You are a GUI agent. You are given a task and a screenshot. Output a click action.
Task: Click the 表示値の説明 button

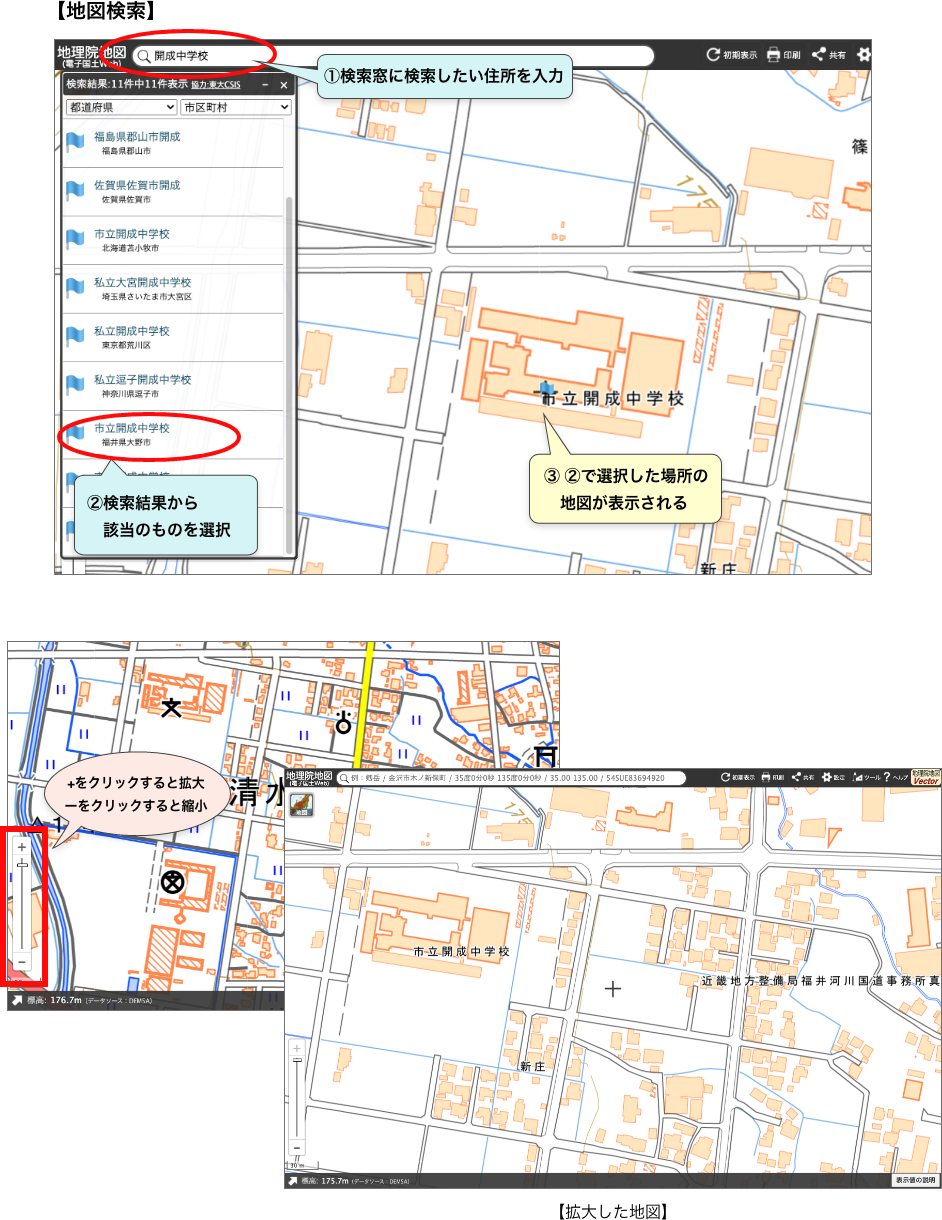point(915,1180)
